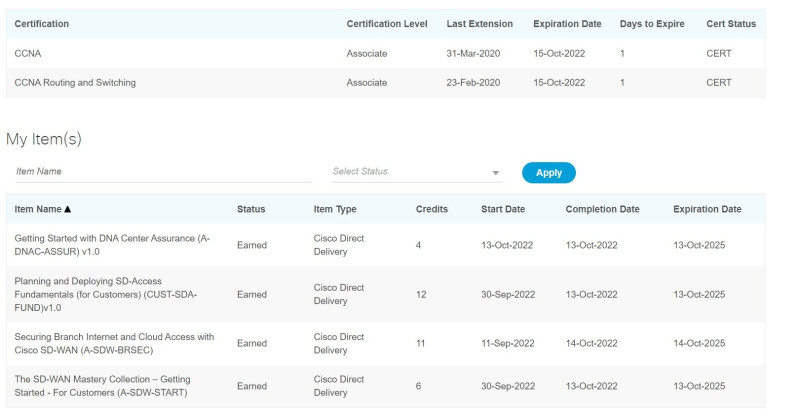Click Expiration Date header in items table

tap(707, 209)
